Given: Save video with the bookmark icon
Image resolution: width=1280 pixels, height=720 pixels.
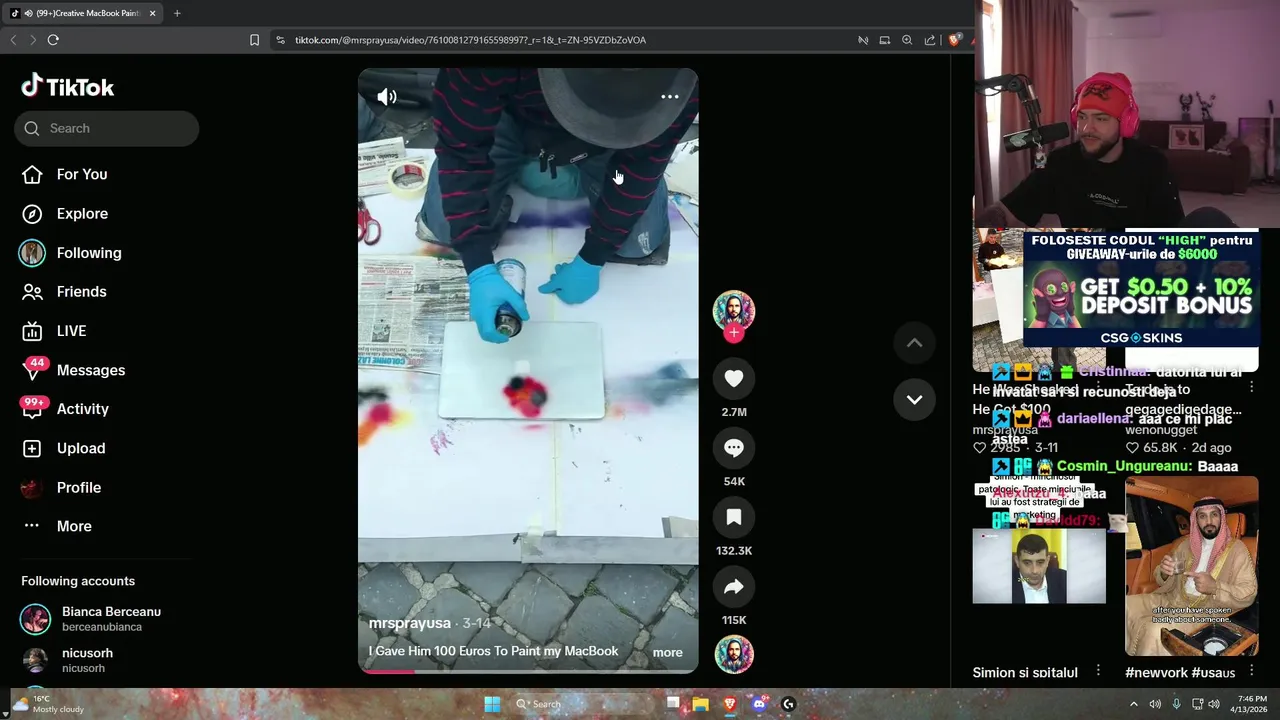Looking at the screenshot, I should pos(734,517).
